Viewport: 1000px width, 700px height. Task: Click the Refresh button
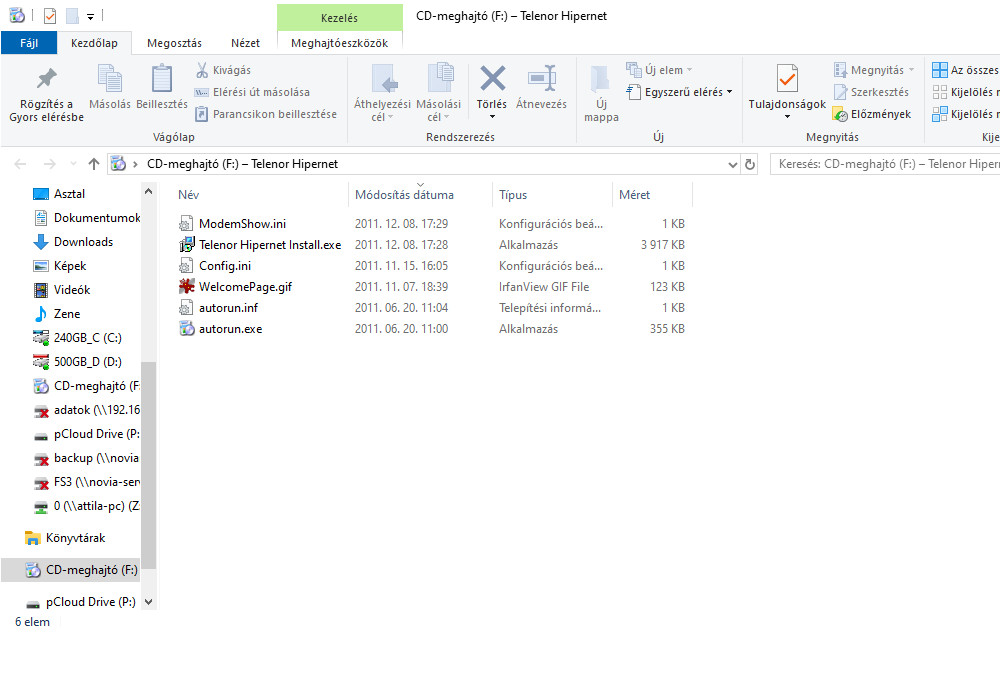[x=750, y=164]
